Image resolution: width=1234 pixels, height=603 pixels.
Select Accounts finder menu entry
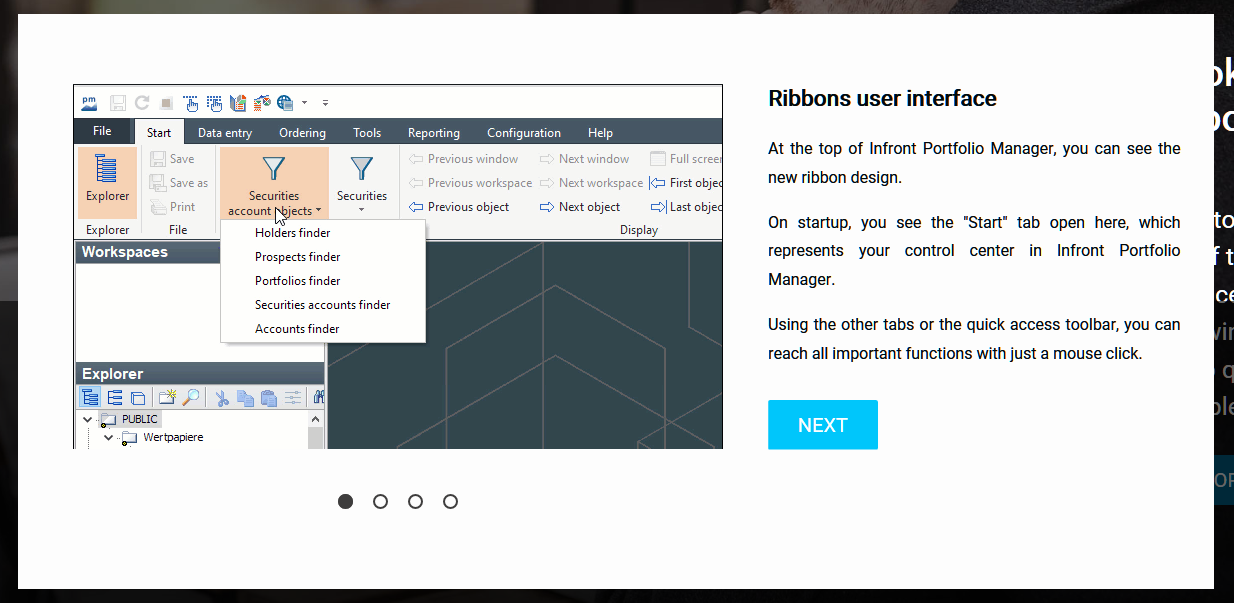pos(296,329)
